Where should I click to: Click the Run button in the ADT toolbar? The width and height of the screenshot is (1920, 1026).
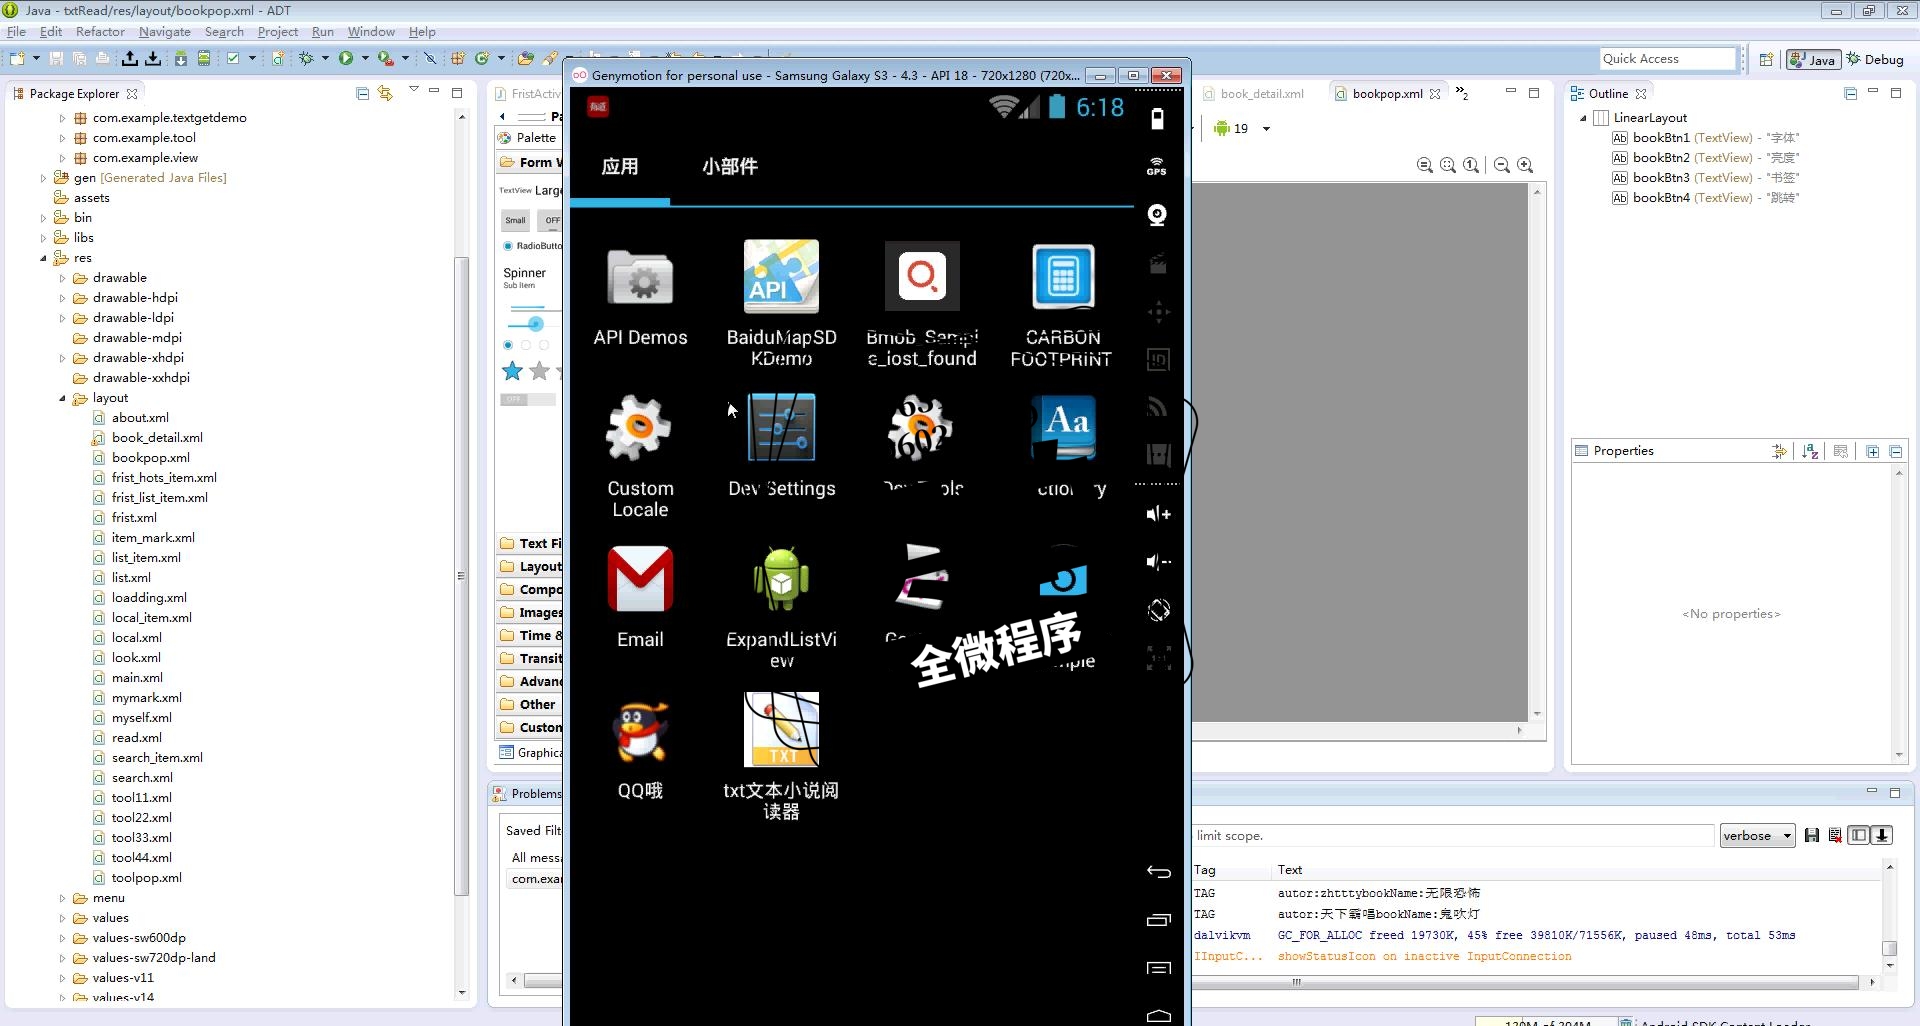click(x=346, y=58)
